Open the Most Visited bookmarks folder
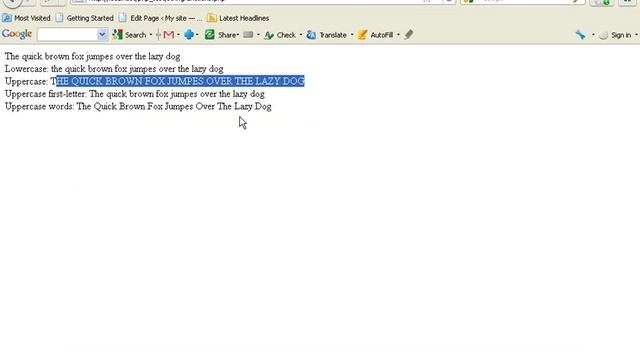The height and width of the screenshot is (360, 640). coord(26,18)
